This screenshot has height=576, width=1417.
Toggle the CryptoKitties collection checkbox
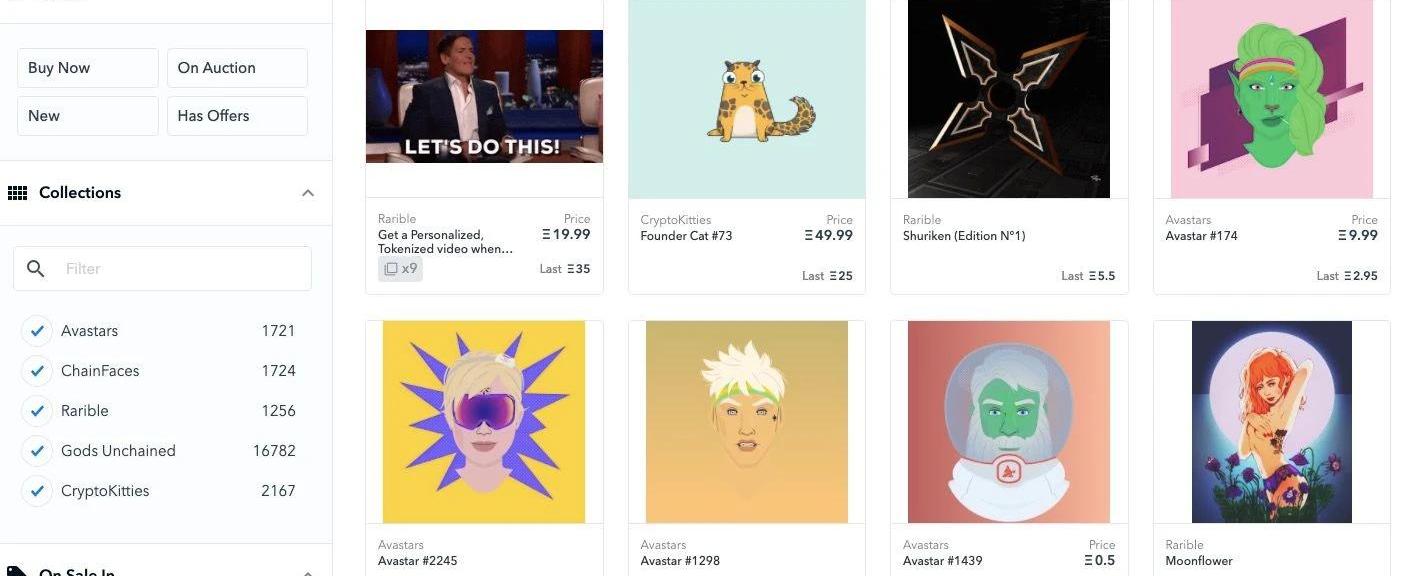(37, 491)
